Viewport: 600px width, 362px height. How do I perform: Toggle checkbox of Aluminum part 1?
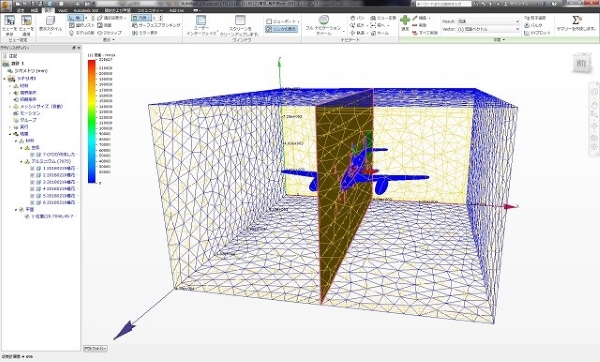(33, 168)
